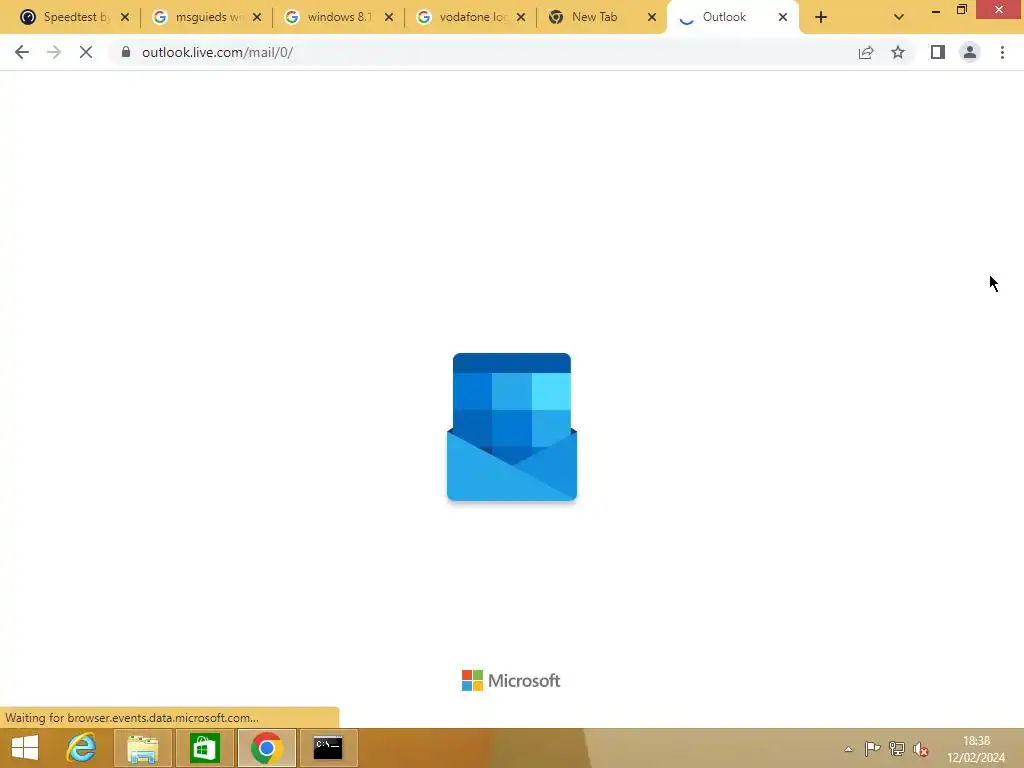1024x768 pixels.
Task: View site security lock info
Action: click(x=126, y=52)
